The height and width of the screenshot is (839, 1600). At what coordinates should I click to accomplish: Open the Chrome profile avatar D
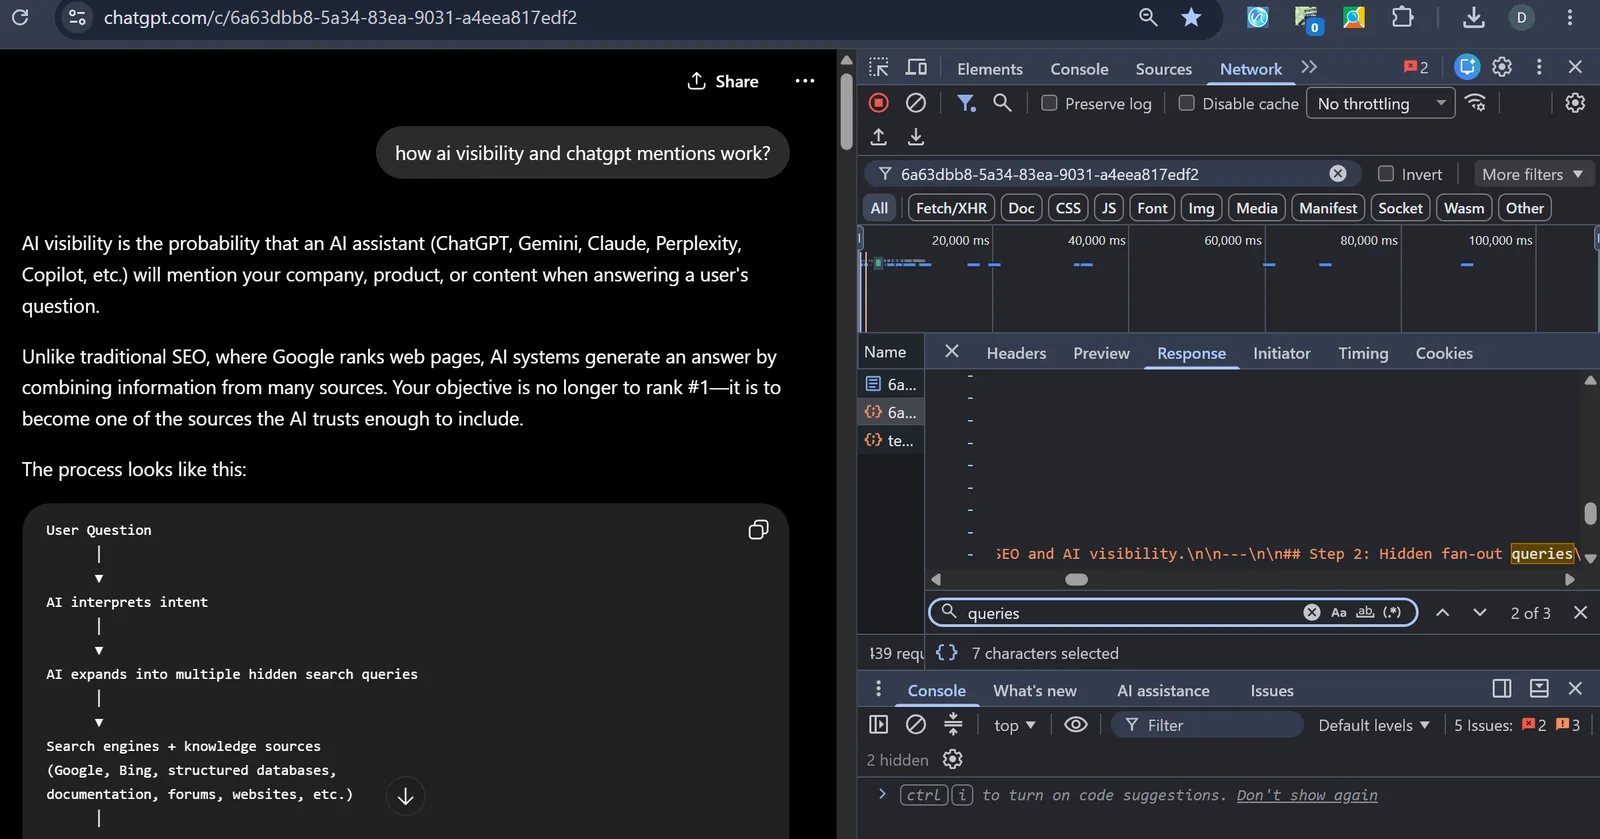pos(1521,17)
